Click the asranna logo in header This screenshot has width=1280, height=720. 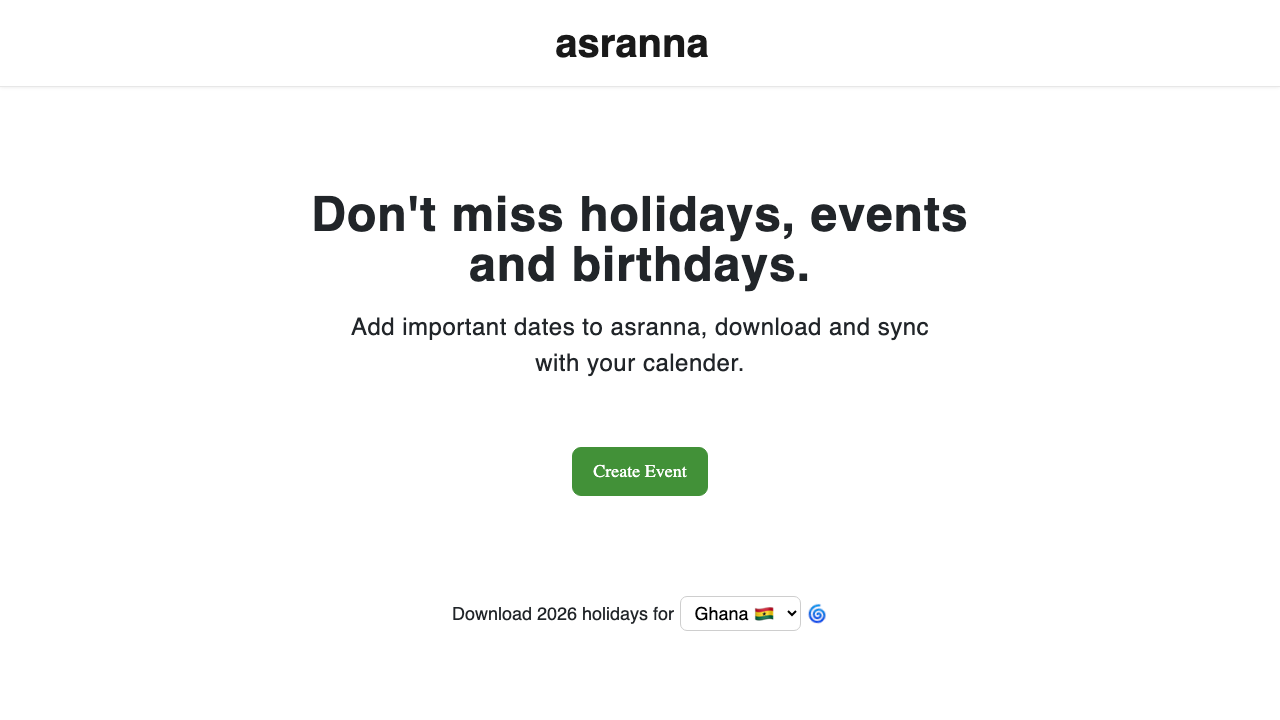(x=631, y=43)
